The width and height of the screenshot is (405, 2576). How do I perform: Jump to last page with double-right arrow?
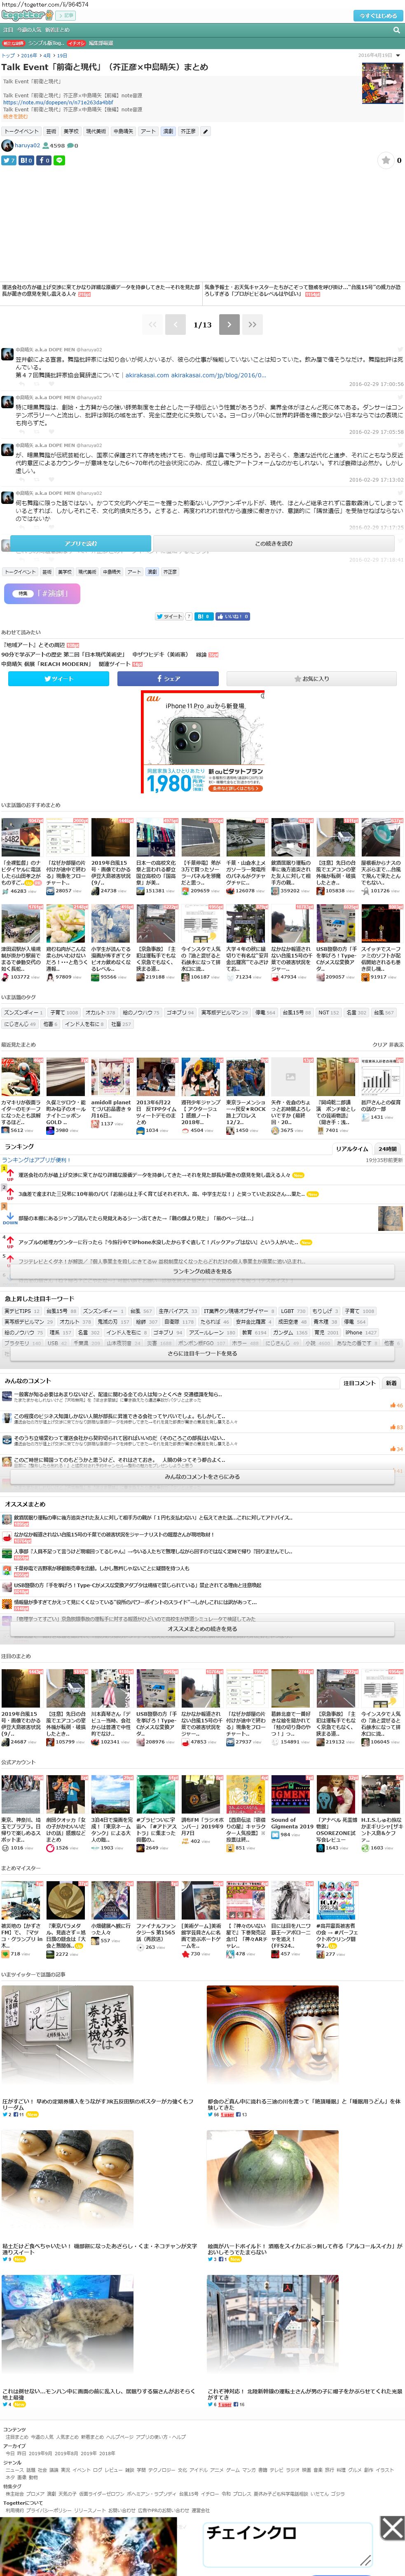252,324
